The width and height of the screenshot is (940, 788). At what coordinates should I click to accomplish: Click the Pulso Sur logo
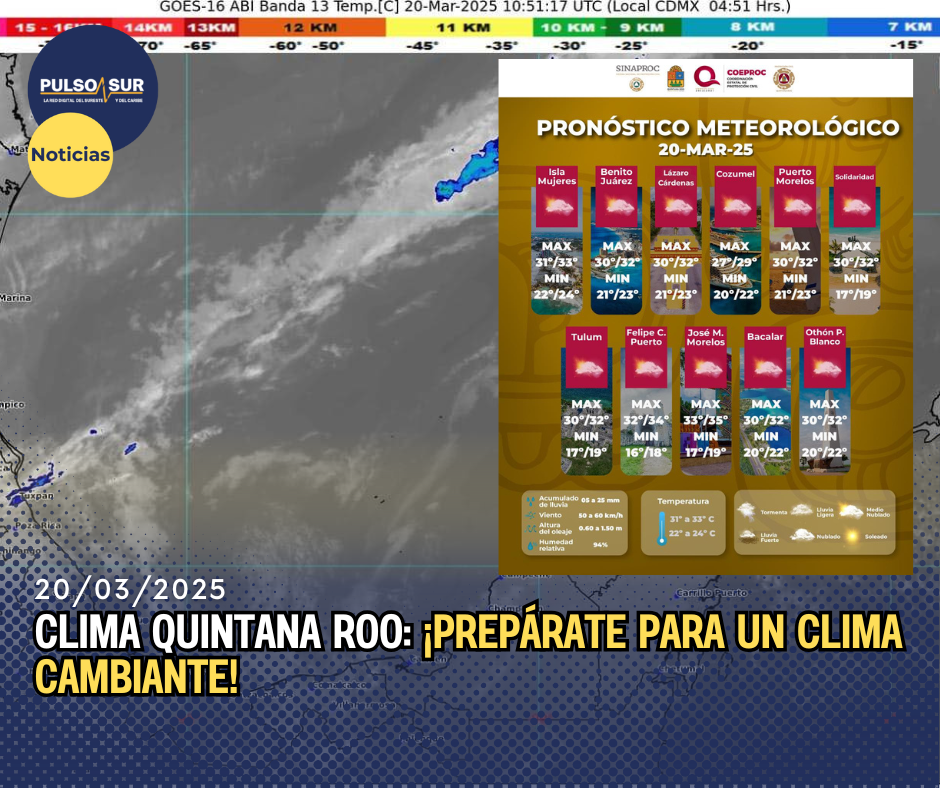[x=92, y=88]
